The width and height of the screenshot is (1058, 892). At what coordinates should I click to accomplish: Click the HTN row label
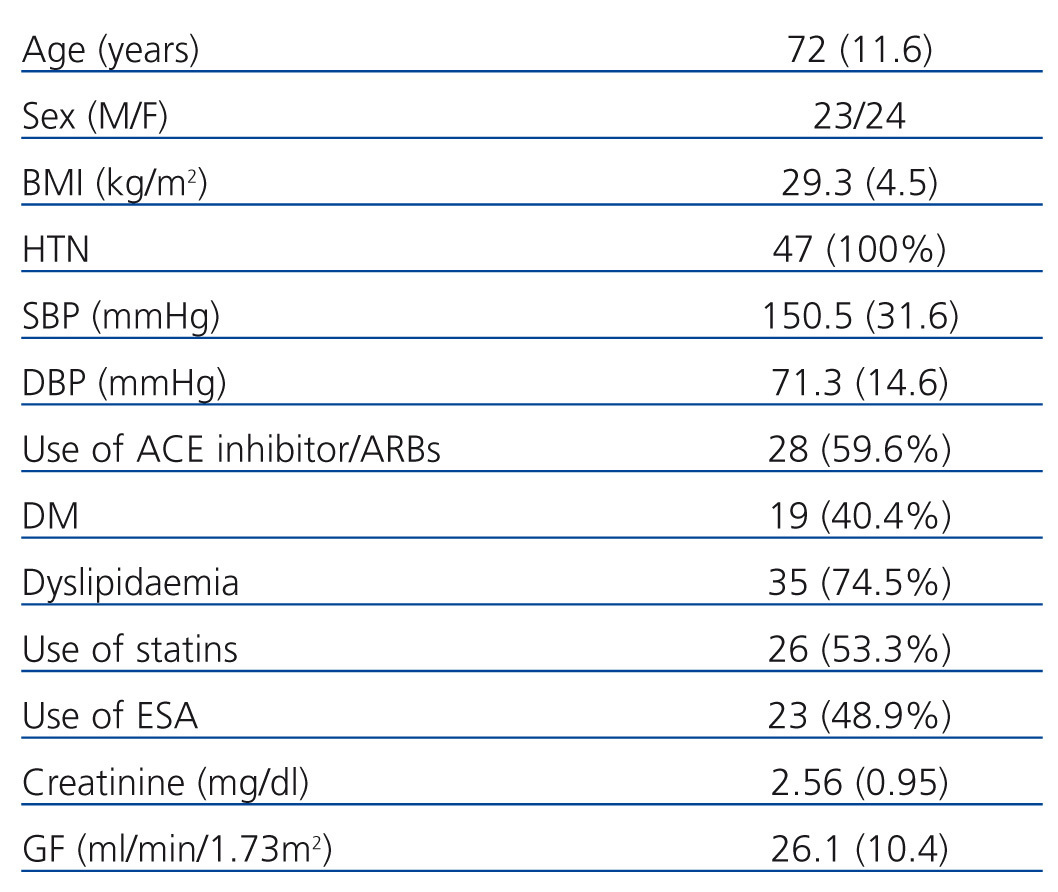(56, 249)
